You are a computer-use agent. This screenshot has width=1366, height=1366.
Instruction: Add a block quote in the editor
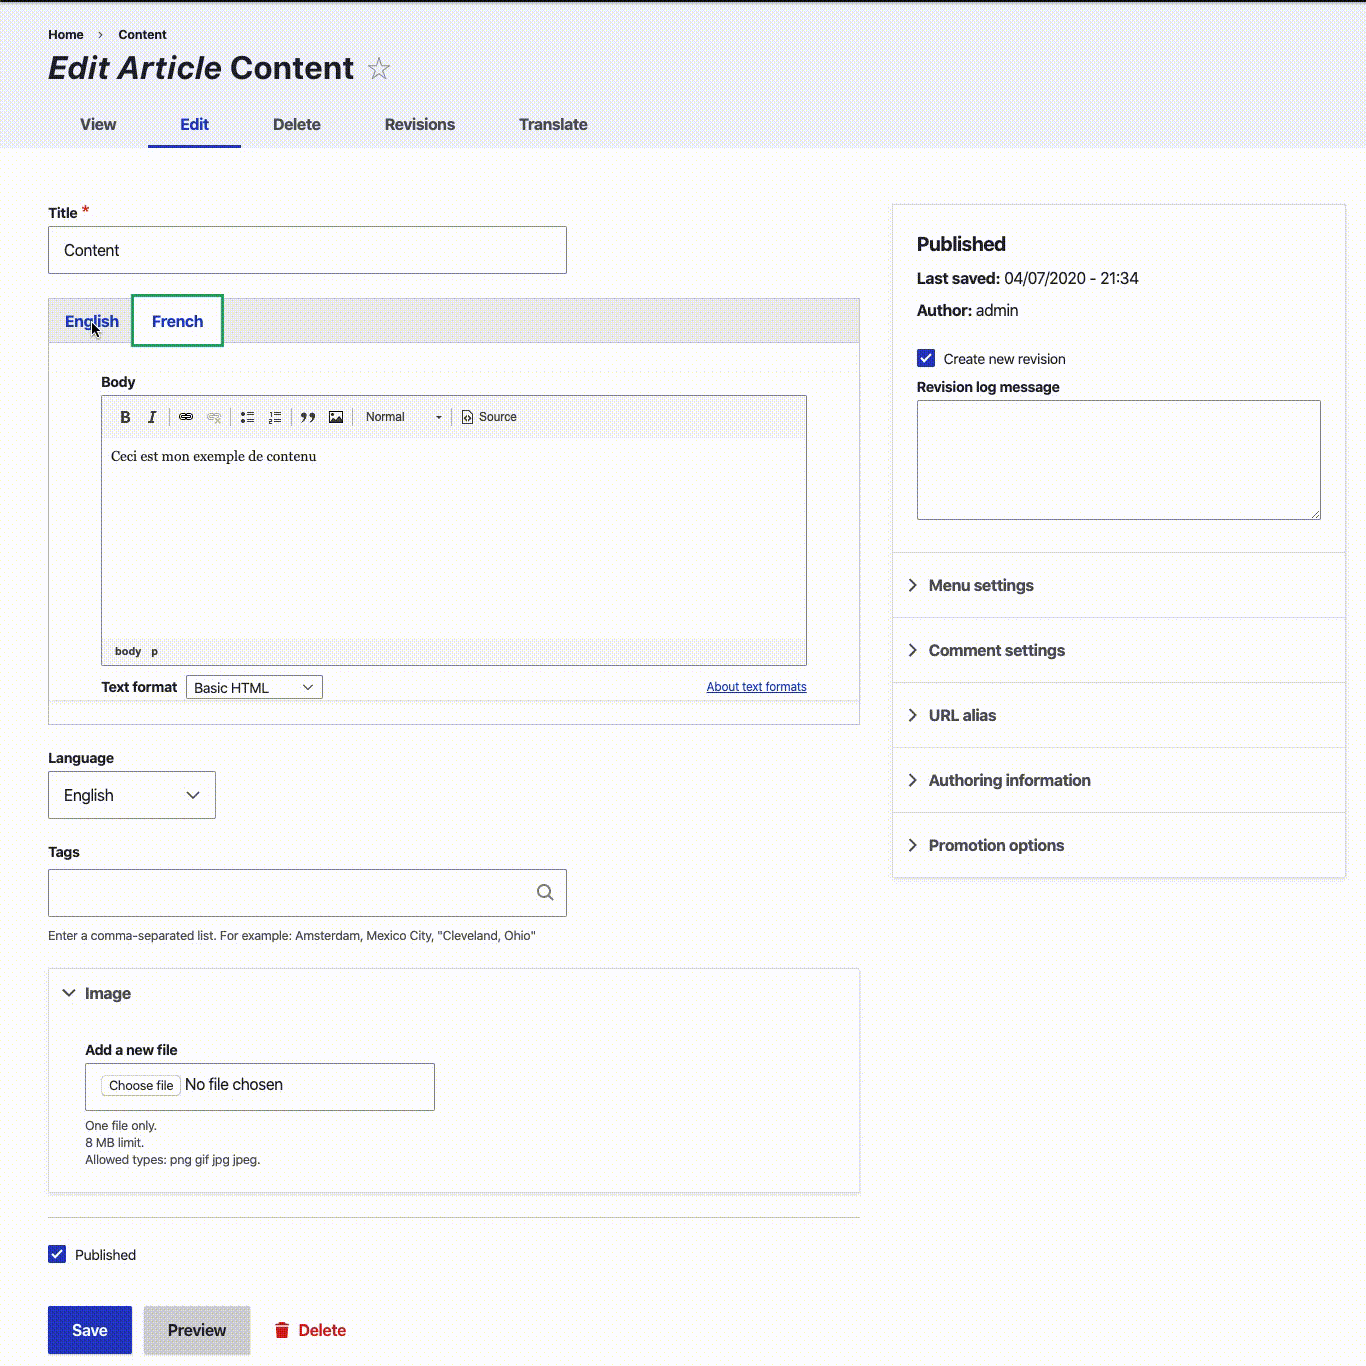click(x=308, y=417)
